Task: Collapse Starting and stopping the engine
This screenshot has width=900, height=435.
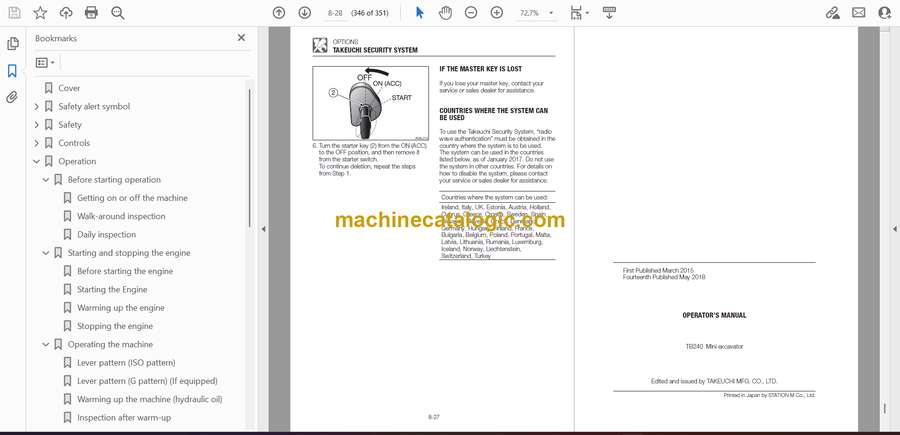Action: 46,253
